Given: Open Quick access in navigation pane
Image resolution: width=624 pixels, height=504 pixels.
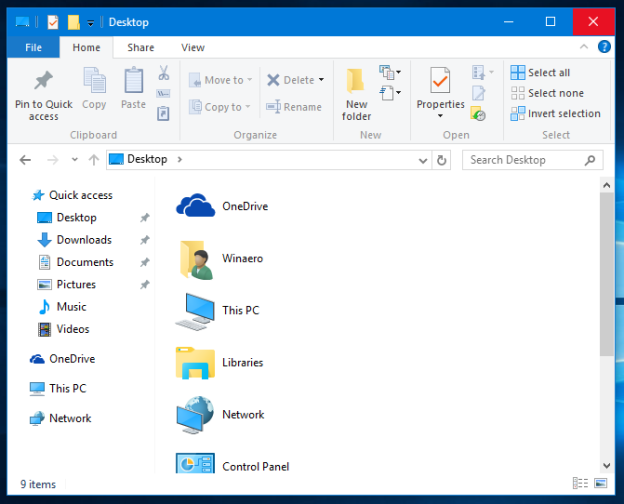Looking at the screenshot, I should 72,195.
